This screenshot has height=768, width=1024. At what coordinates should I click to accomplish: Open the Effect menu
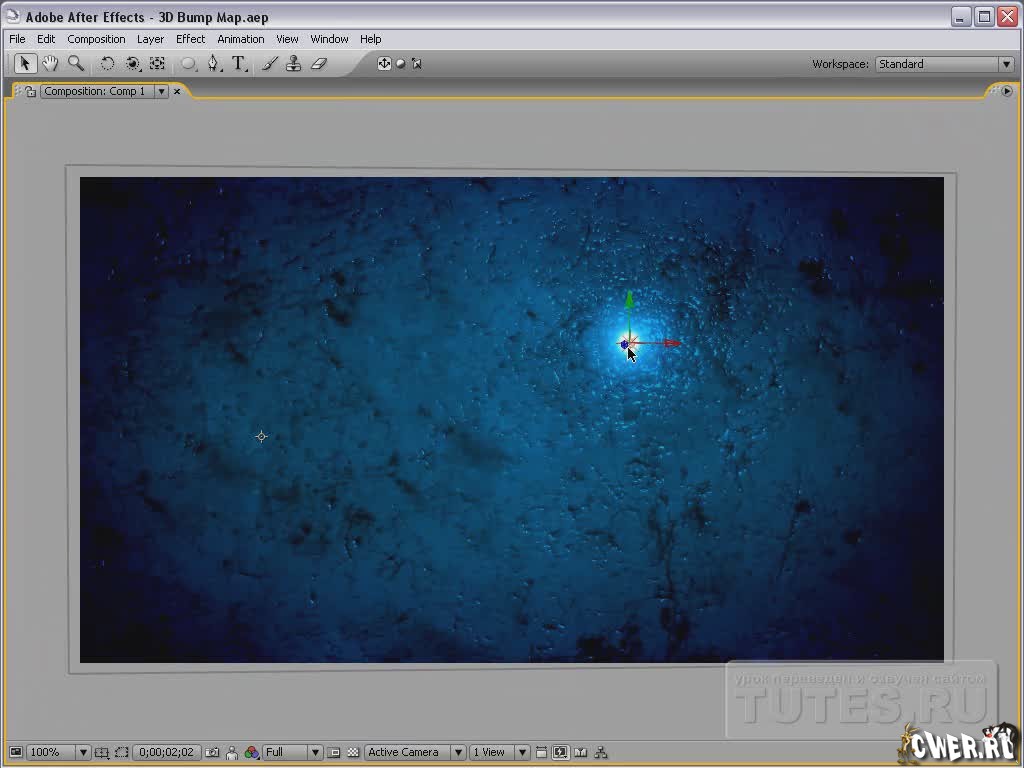pyautogui.click(x=190, y=39)
